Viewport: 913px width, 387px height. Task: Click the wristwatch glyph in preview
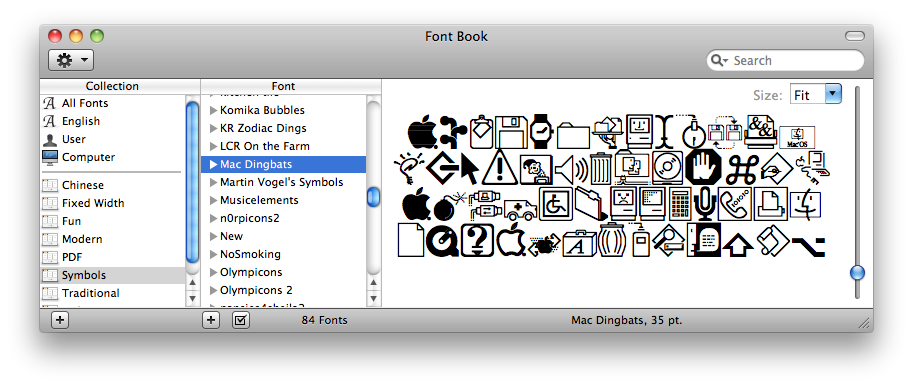tap(541, 132)
